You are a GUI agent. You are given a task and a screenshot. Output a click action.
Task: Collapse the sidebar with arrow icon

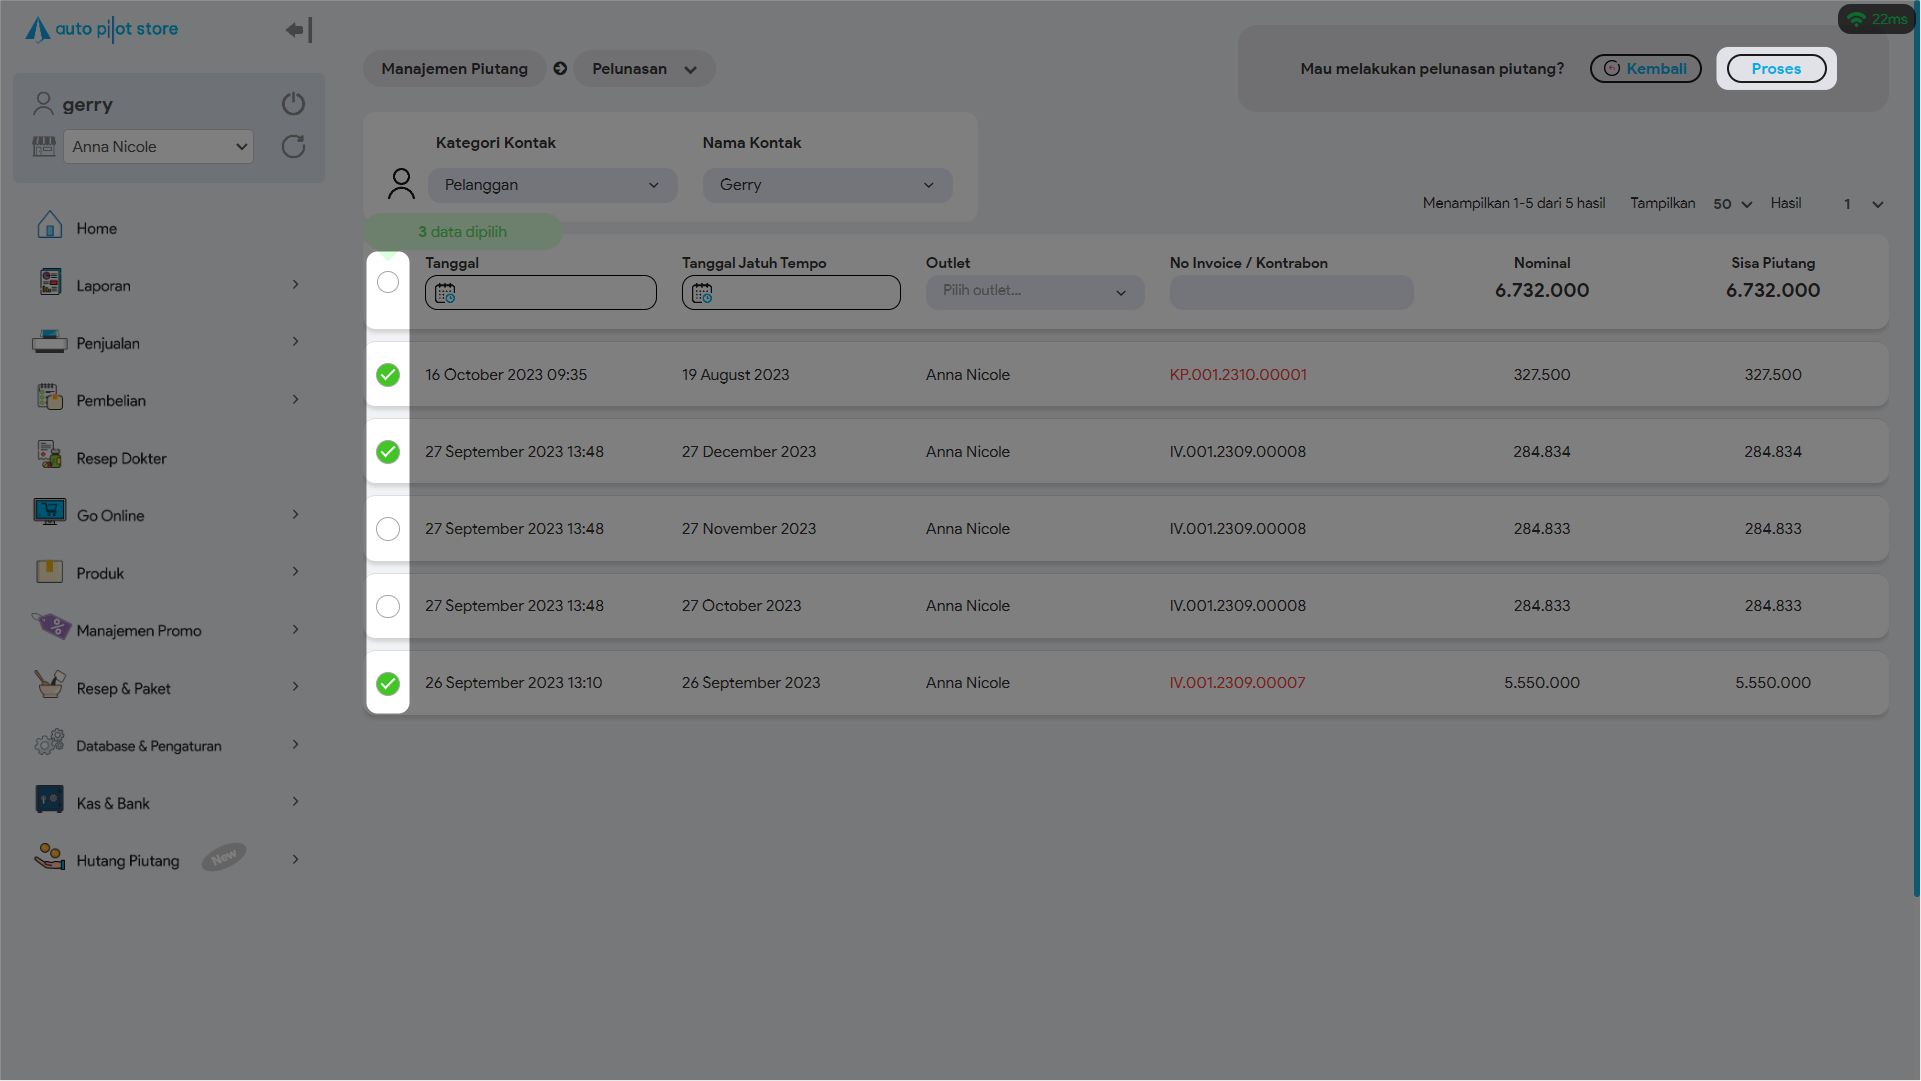298,30
